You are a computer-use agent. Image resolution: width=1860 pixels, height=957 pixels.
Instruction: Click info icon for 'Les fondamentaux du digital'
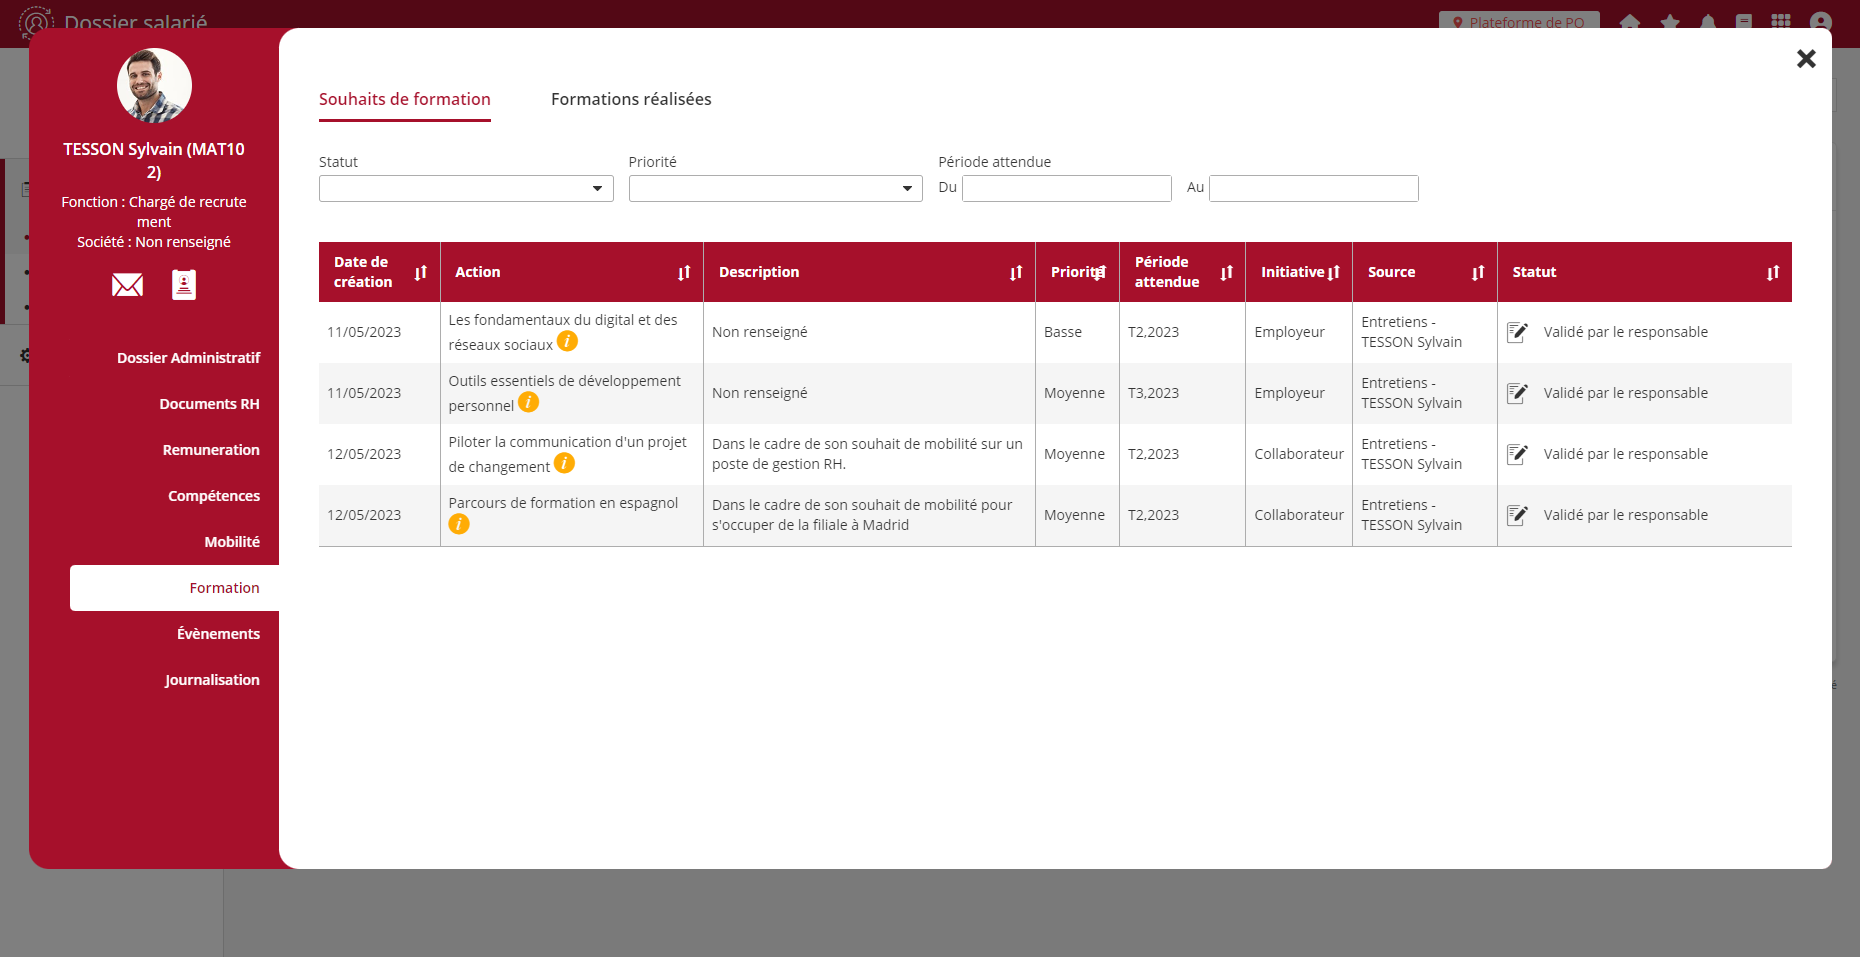pos(567,342)
